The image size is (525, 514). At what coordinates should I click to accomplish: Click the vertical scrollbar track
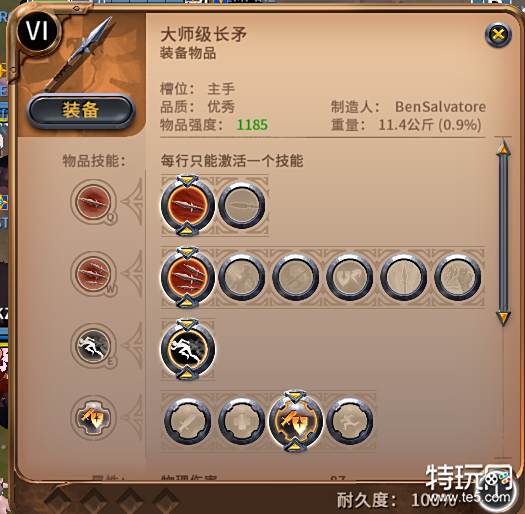click(503, 232)
